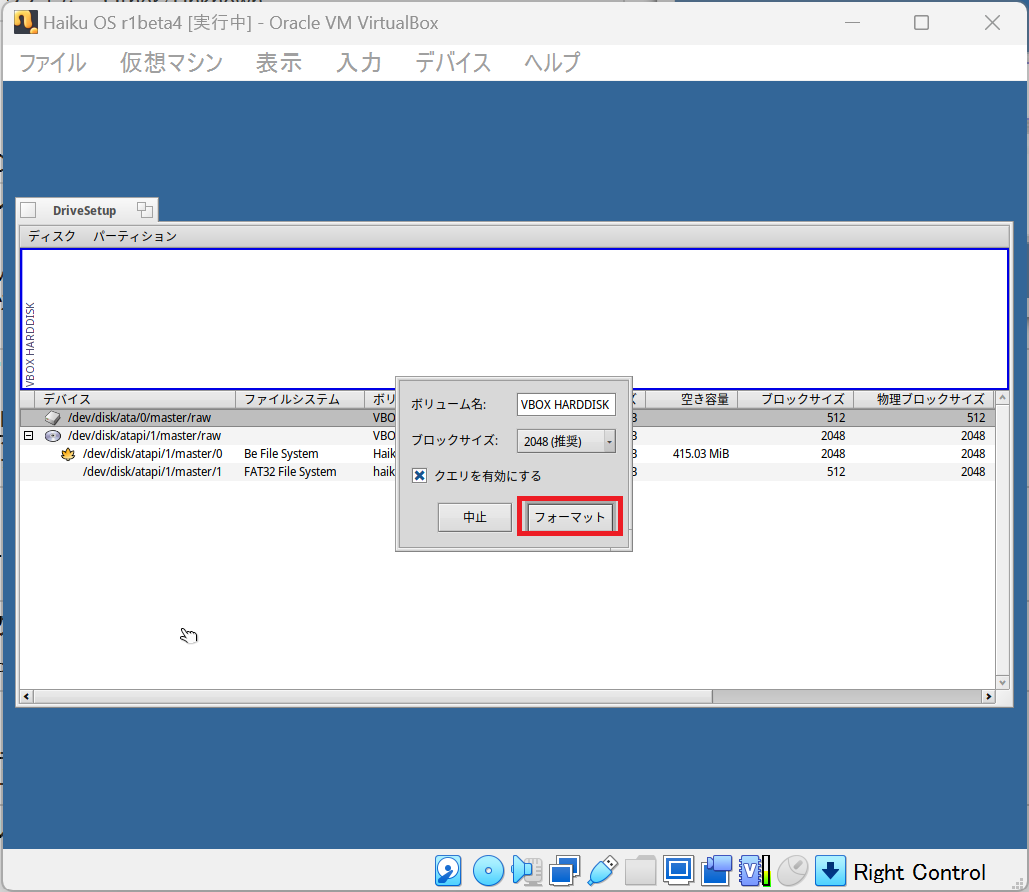Click the フォーマット button

click(570, 517)
